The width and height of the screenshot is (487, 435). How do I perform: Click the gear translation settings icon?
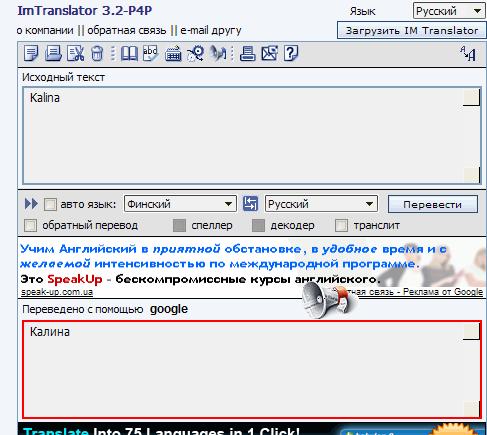196,53
